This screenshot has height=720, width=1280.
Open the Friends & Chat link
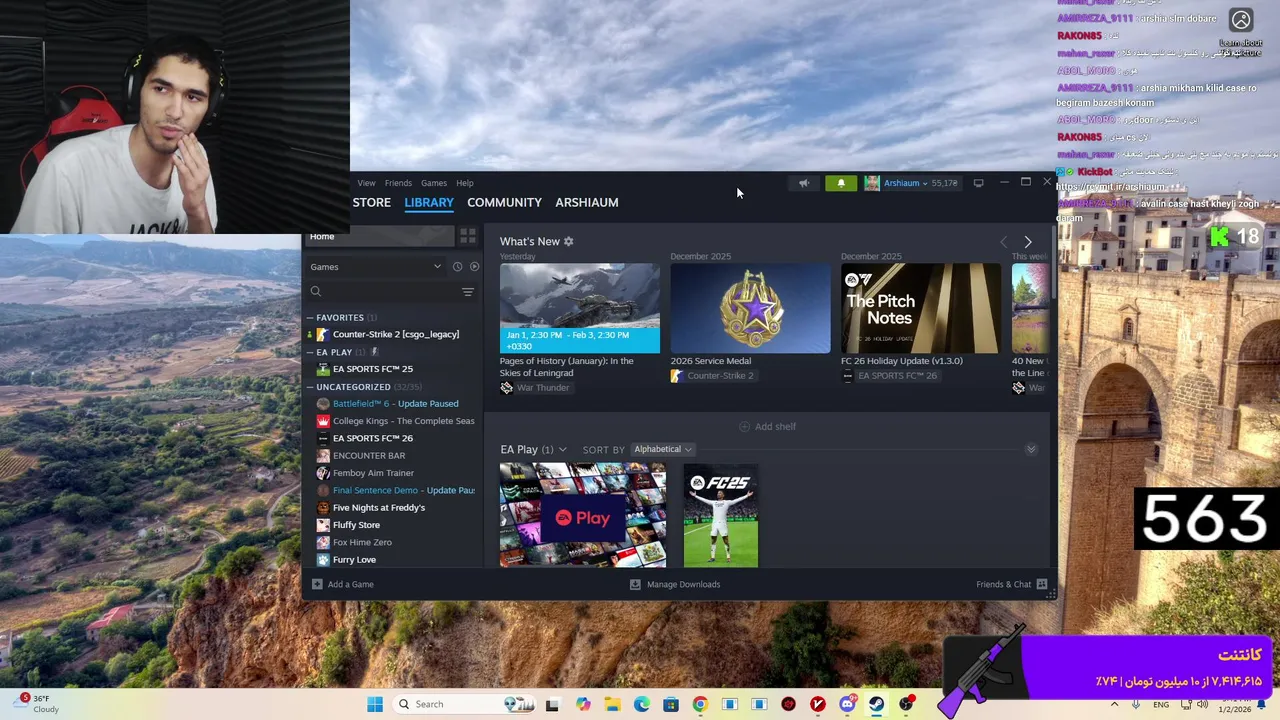pyautogui.click(x=1003, y=584)
